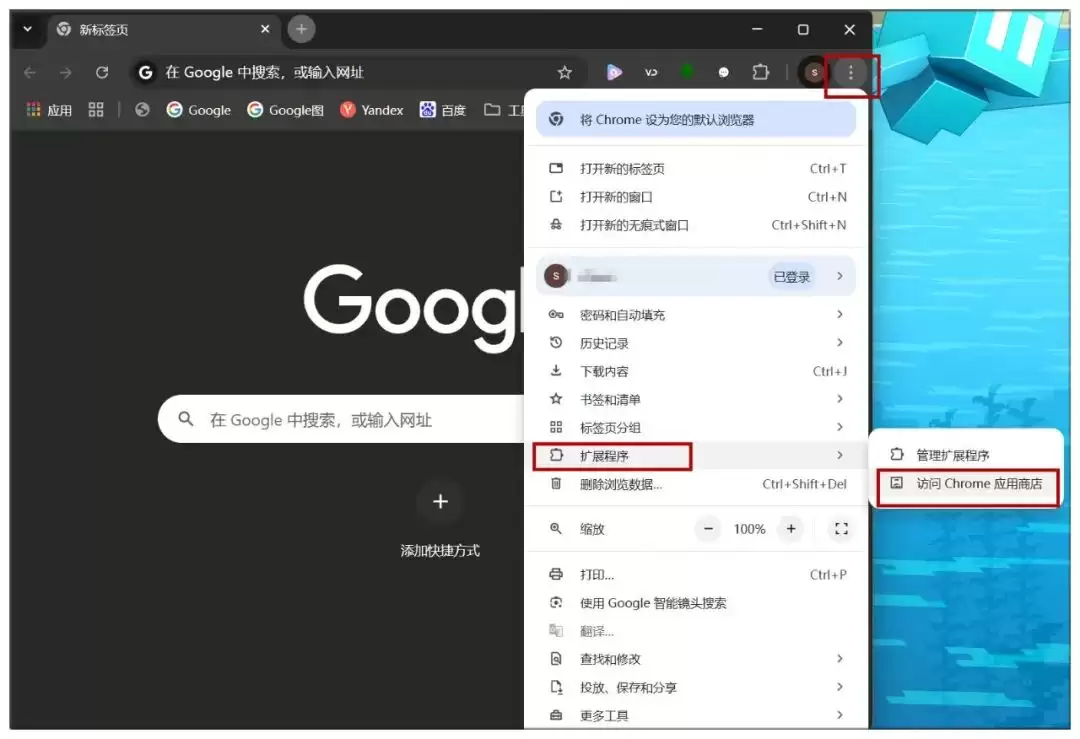Increase zoom with the plus control
The width and height of the screenshot is (1080, 739).
(790, 529)
